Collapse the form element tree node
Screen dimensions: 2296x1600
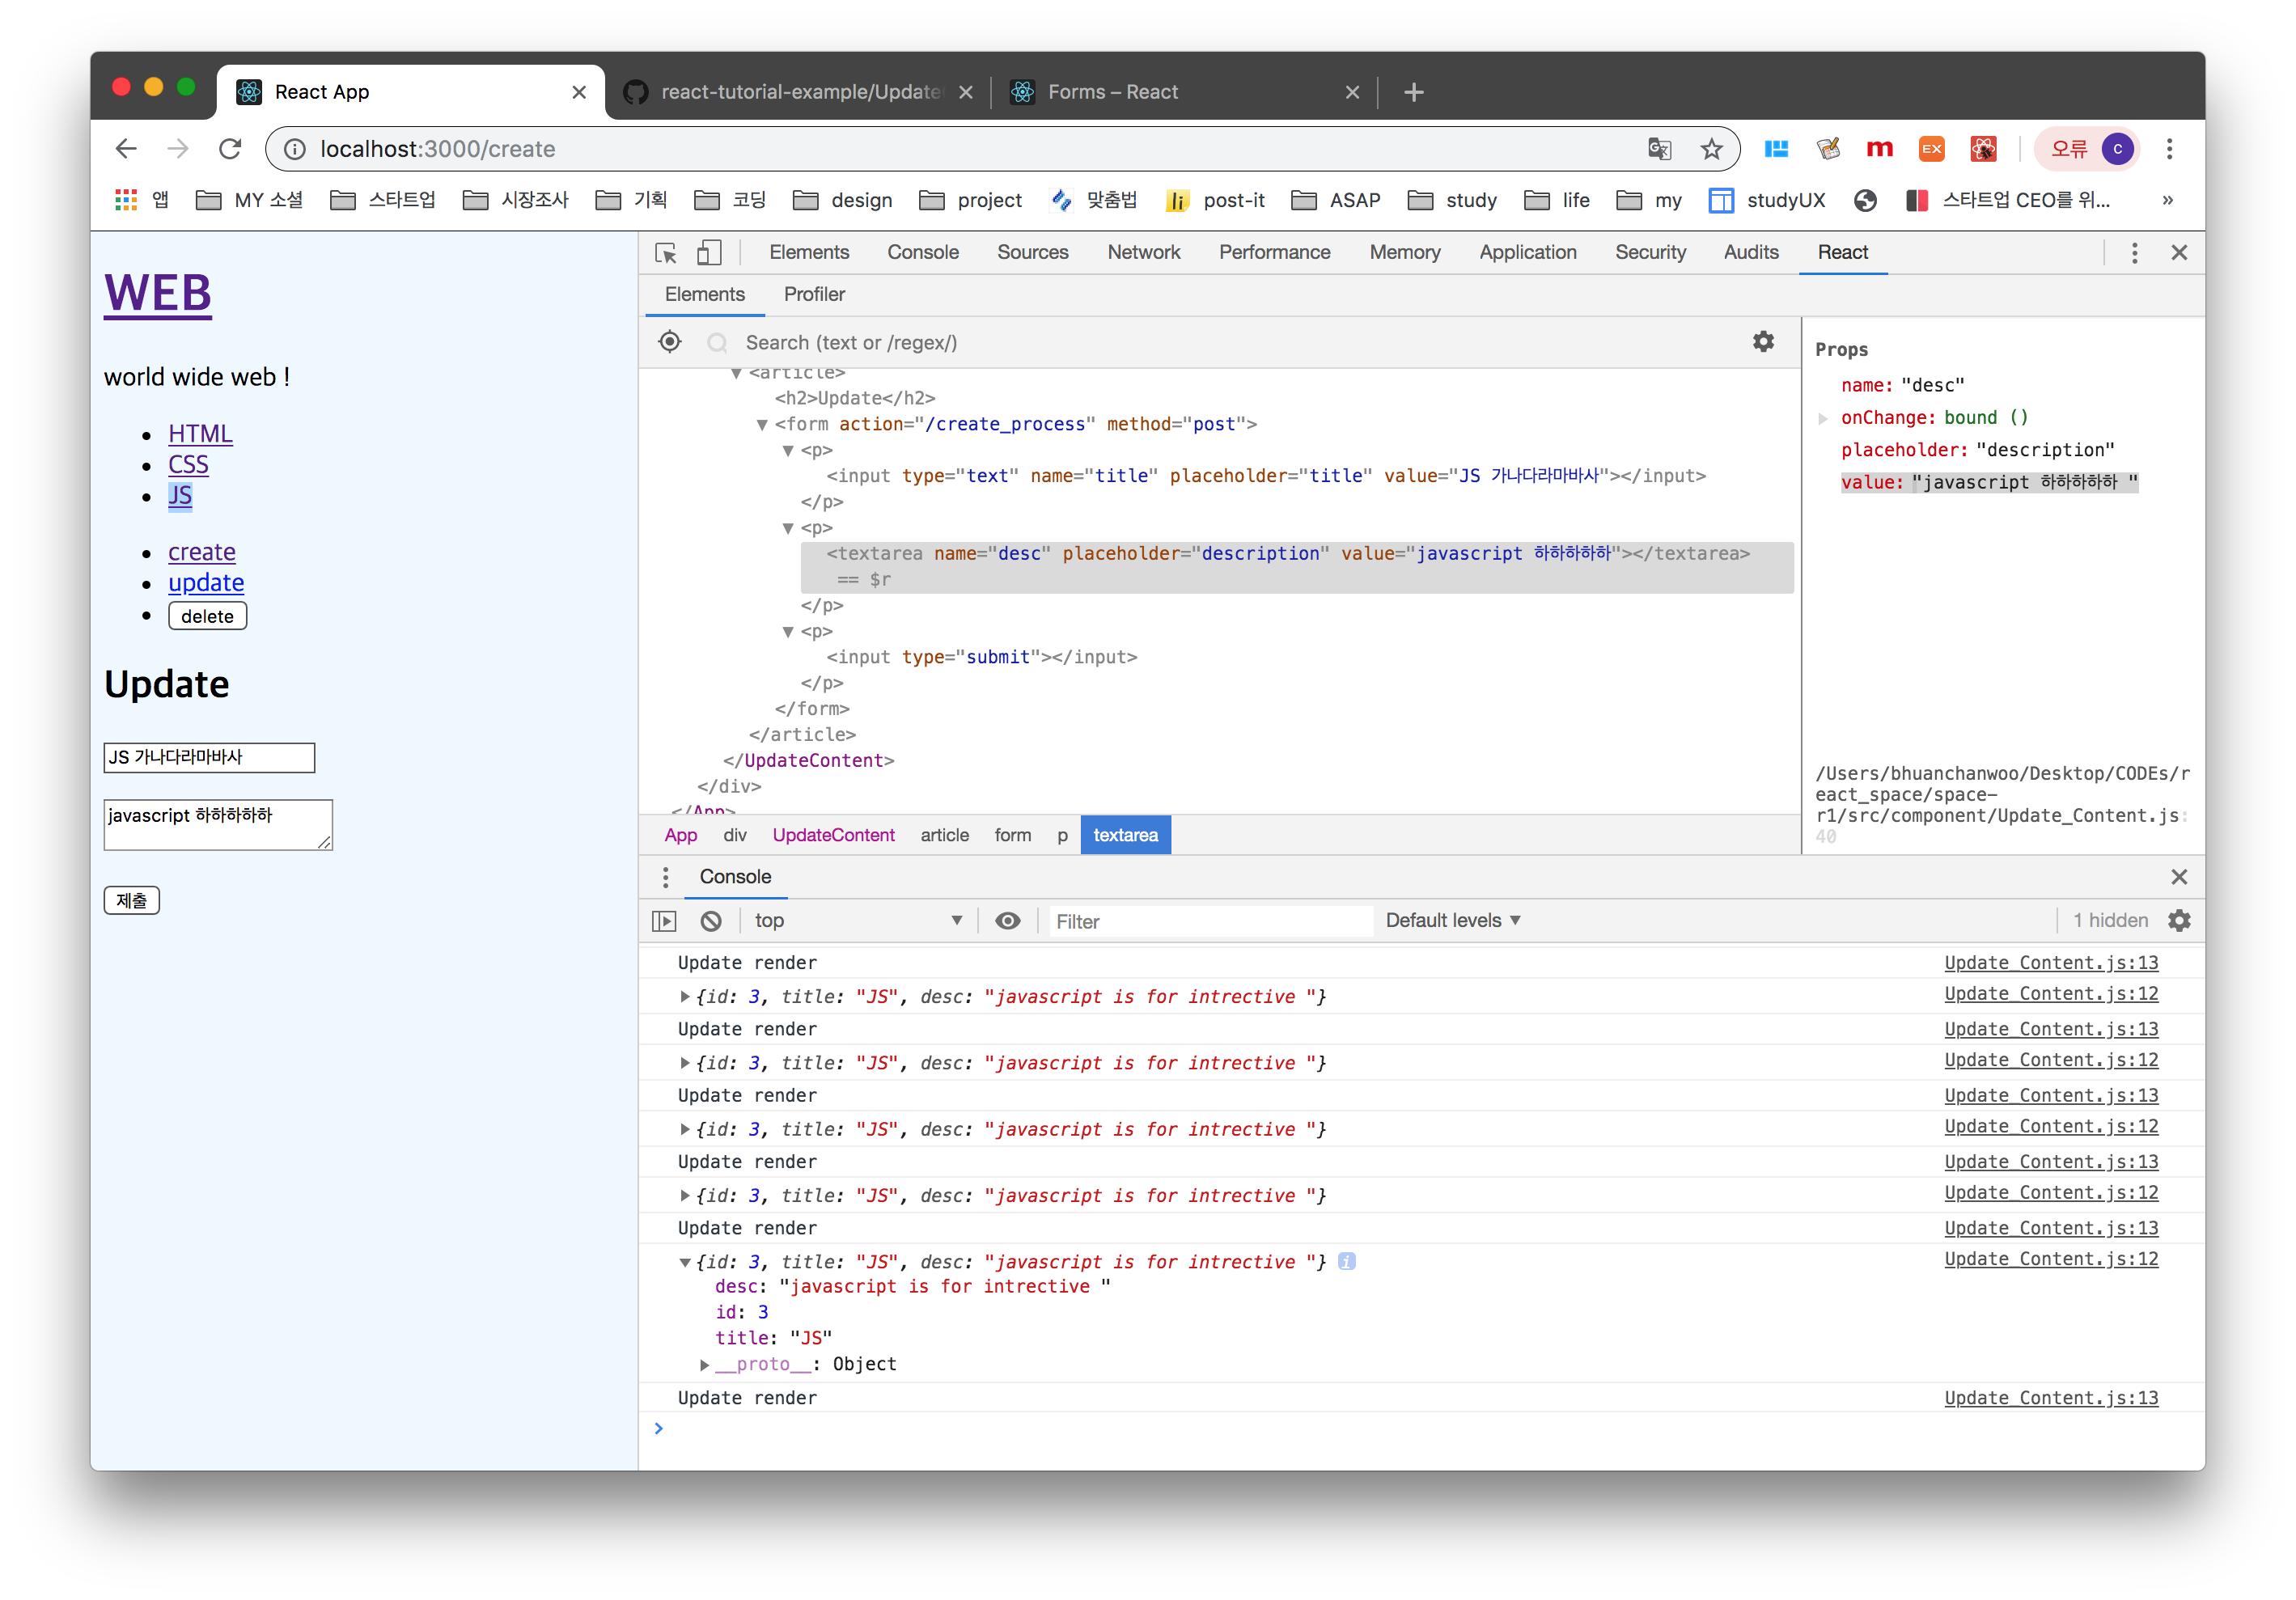point(762,425)
